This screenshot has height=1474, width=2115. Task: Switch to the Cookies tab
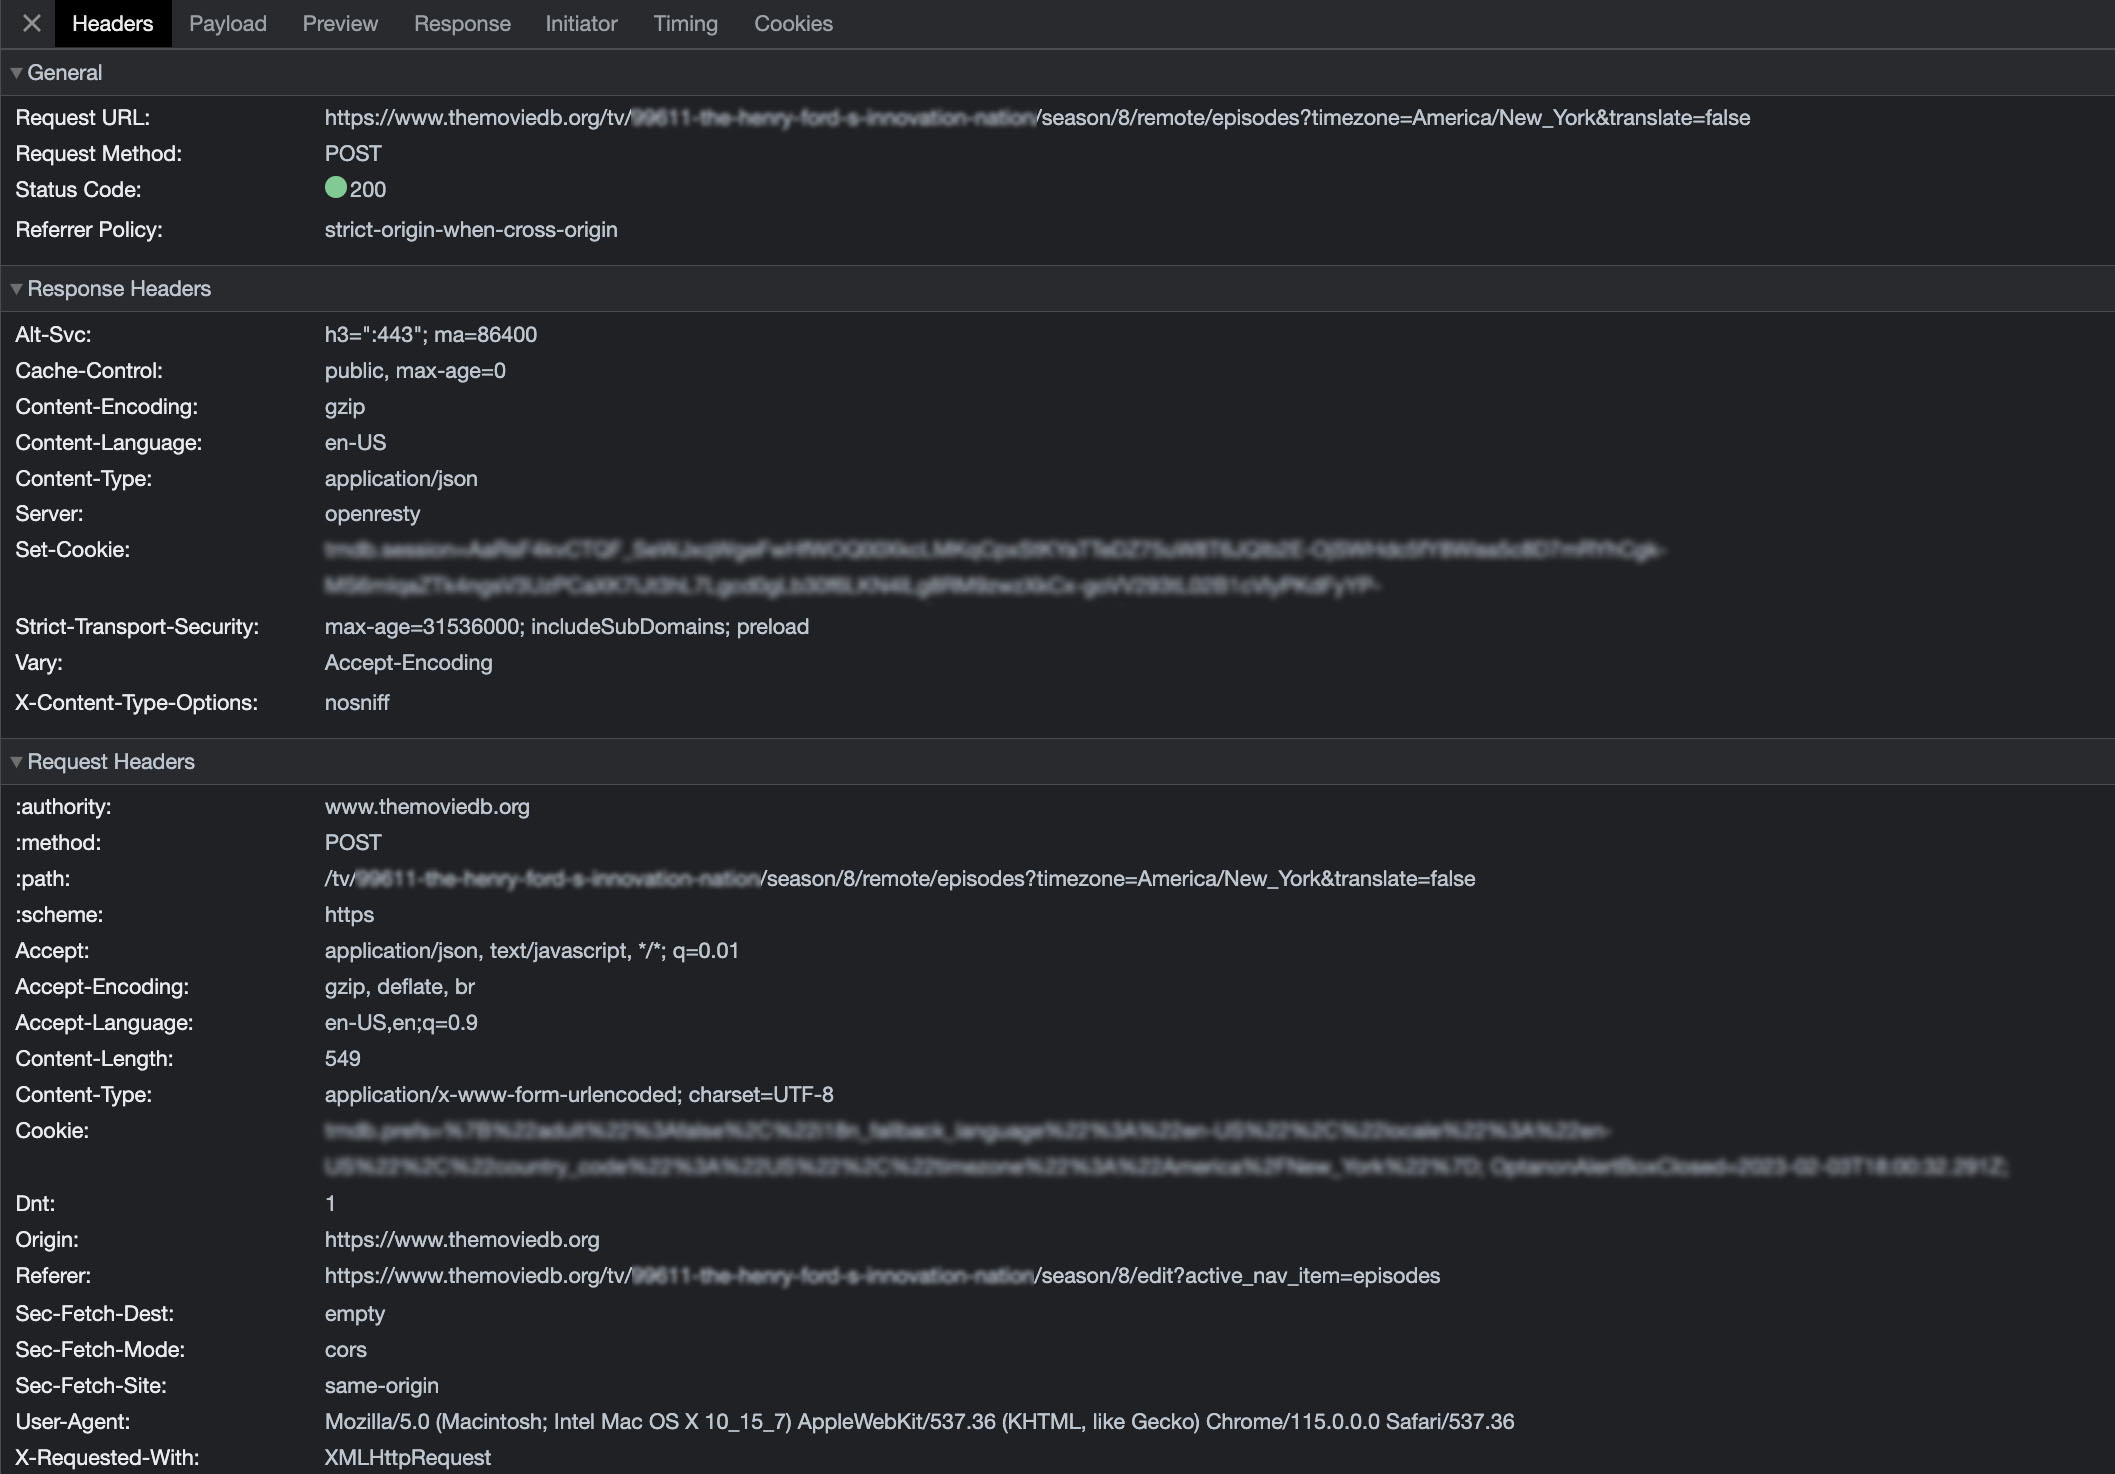[x=793, y=23]
